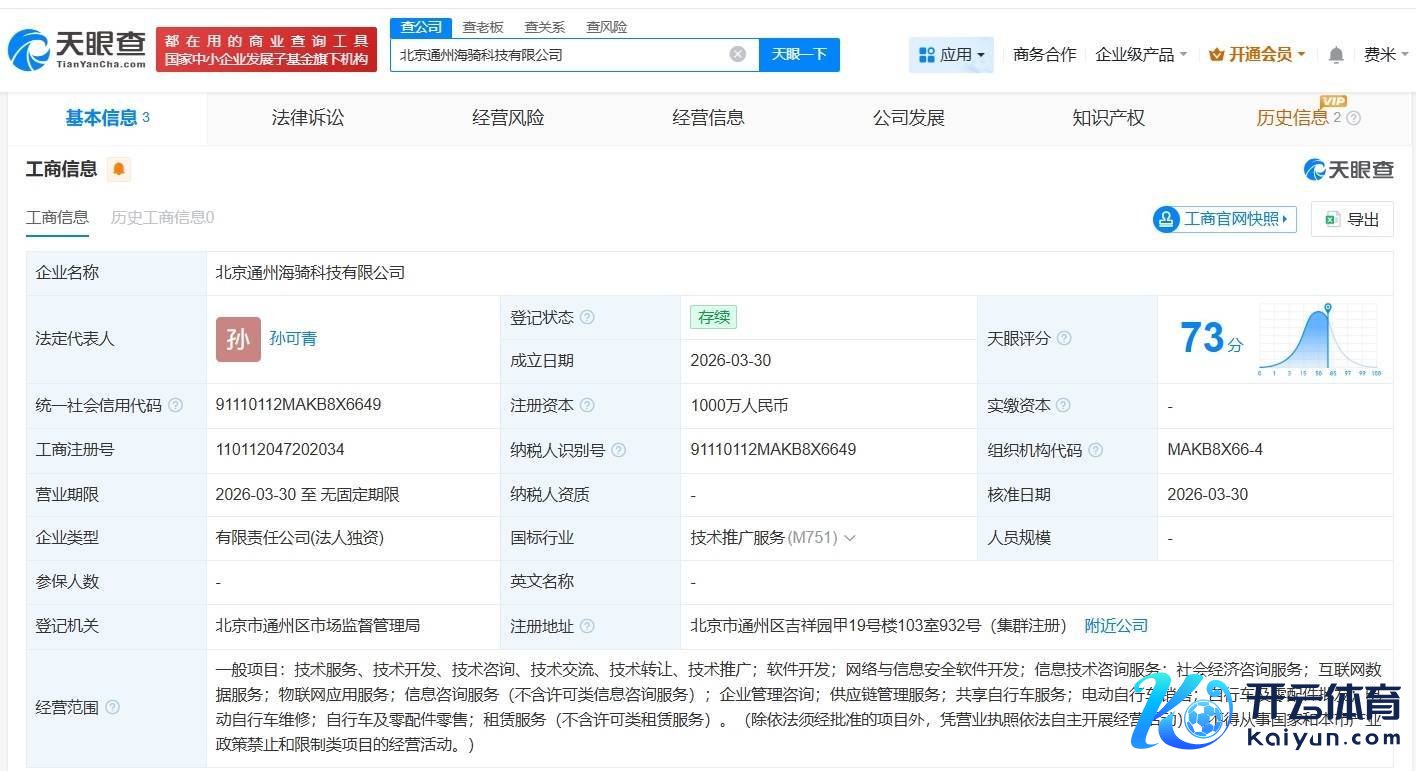Open the 应用 dropdown menu

(x=951, y=55)
